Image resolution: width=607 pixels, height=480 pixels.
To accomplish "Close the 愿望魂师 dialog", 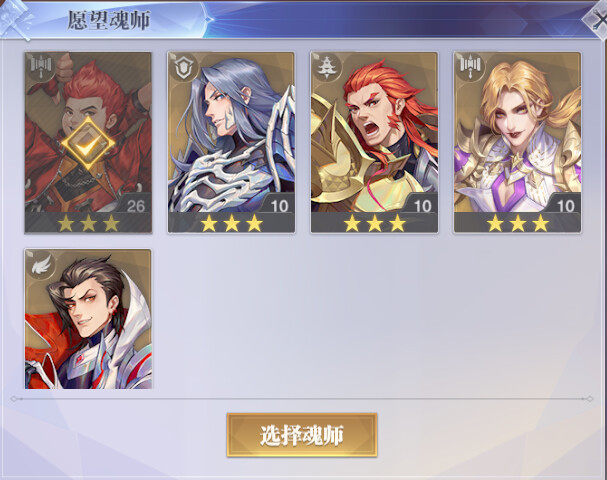I will 598,19.
